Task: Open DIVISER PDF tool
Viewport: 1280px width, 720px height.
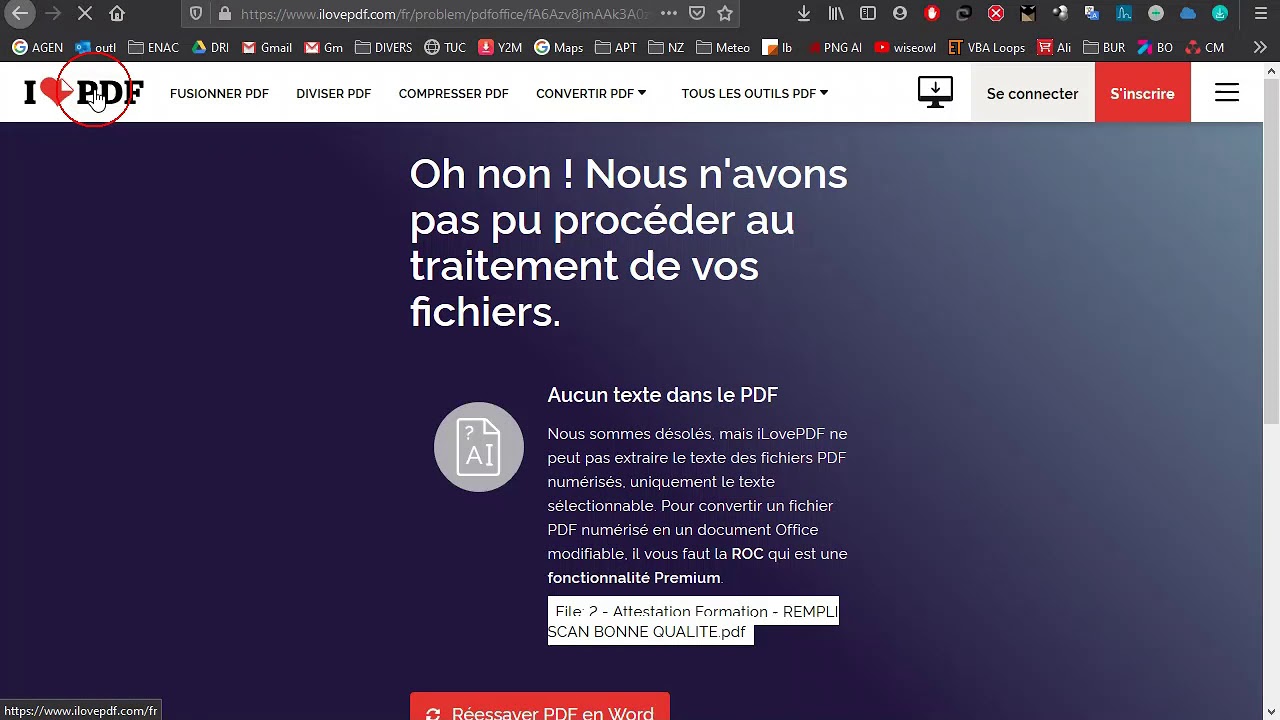Action: coord(333,93)
